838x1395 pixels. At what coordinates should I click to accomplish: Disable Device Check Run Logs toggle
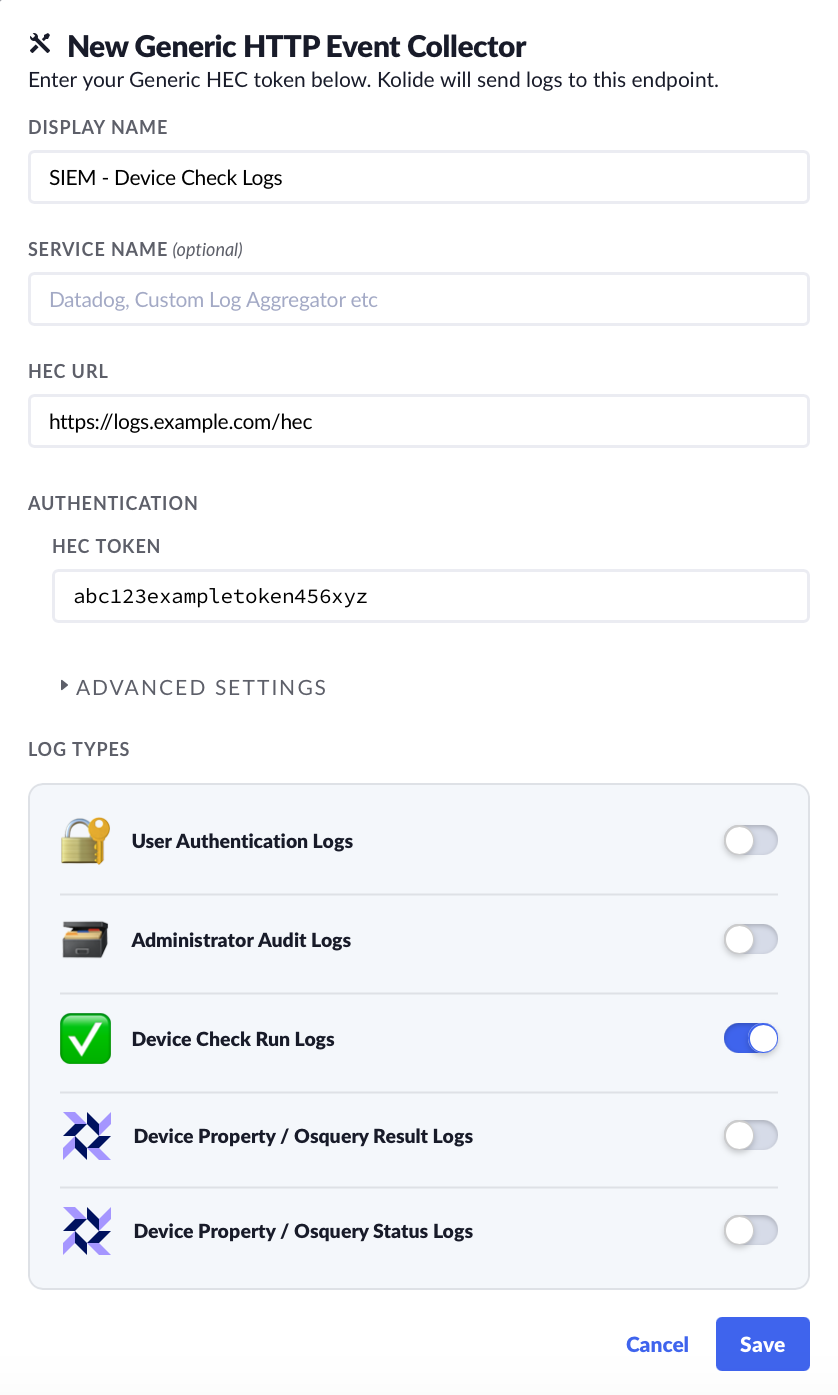coord(751,1039)
